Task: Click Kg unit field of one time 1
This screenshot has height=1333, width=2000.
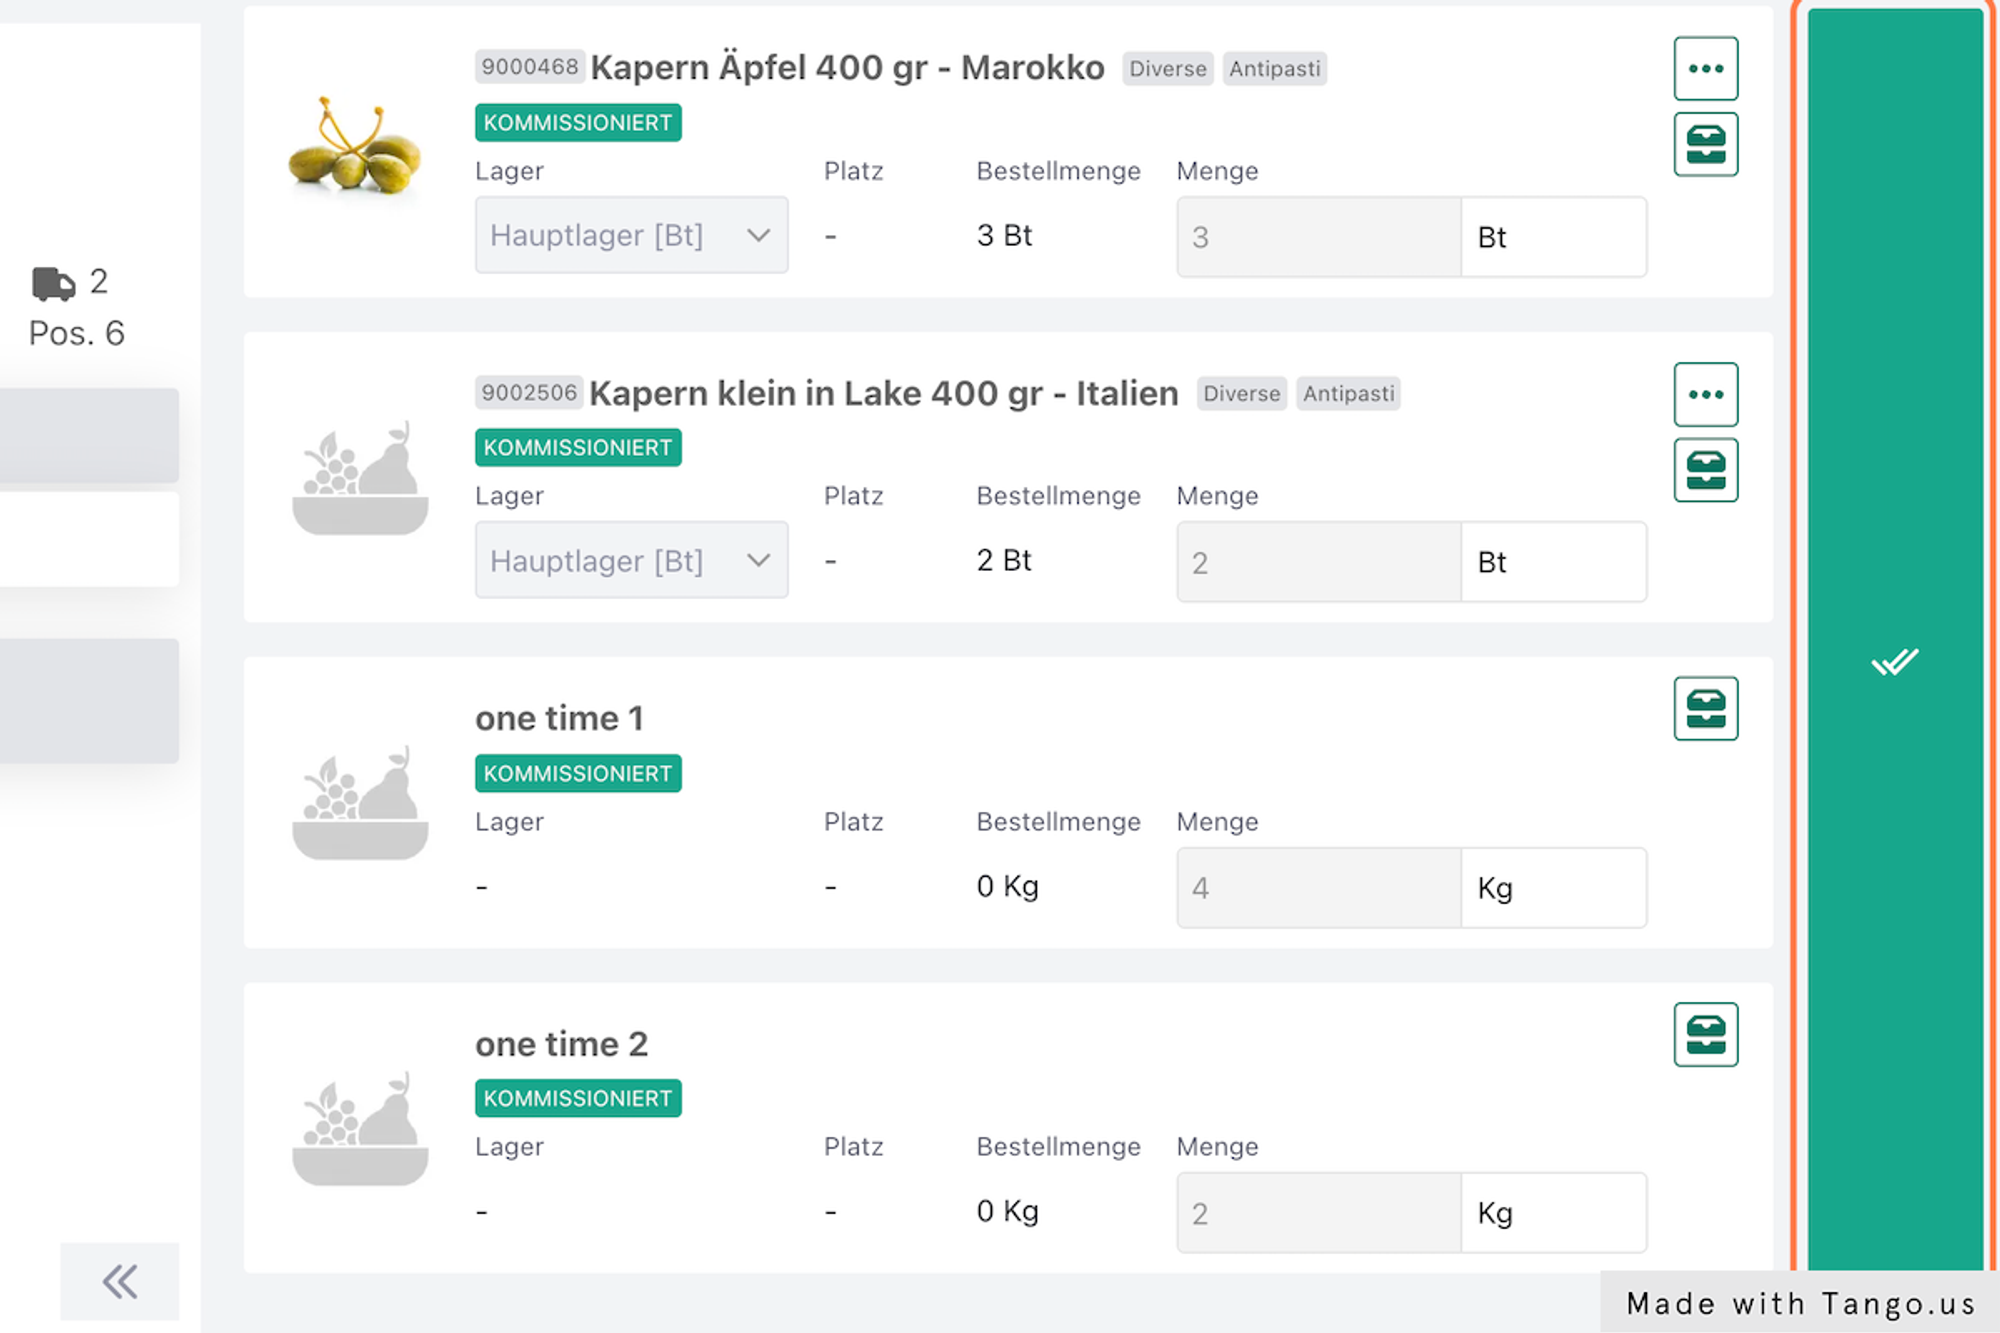Action: pos(1552,888)
